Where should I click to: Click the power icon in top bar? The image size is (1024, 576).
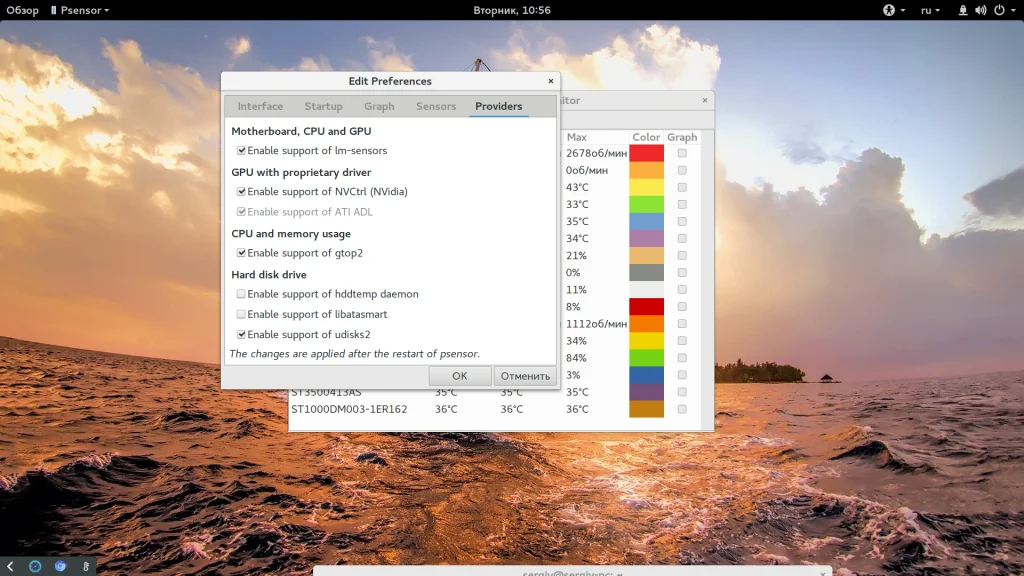[1000, 10]
